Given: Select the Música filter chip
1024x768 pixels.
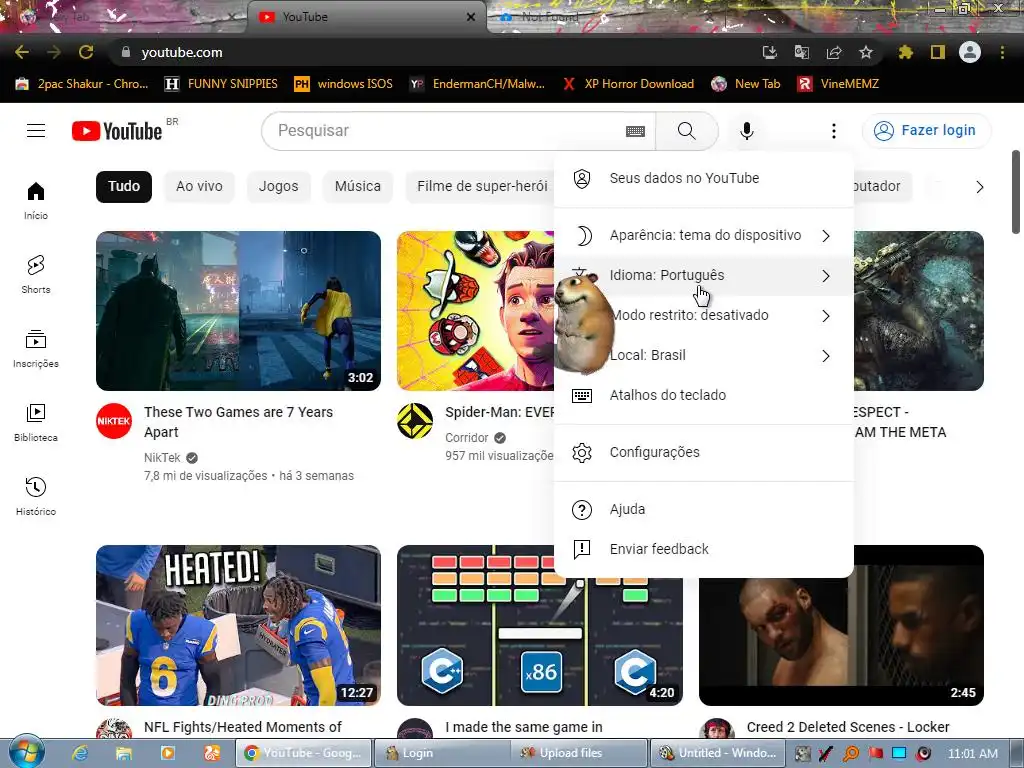Looking at the screenshot, I should (x=357, y=187).
